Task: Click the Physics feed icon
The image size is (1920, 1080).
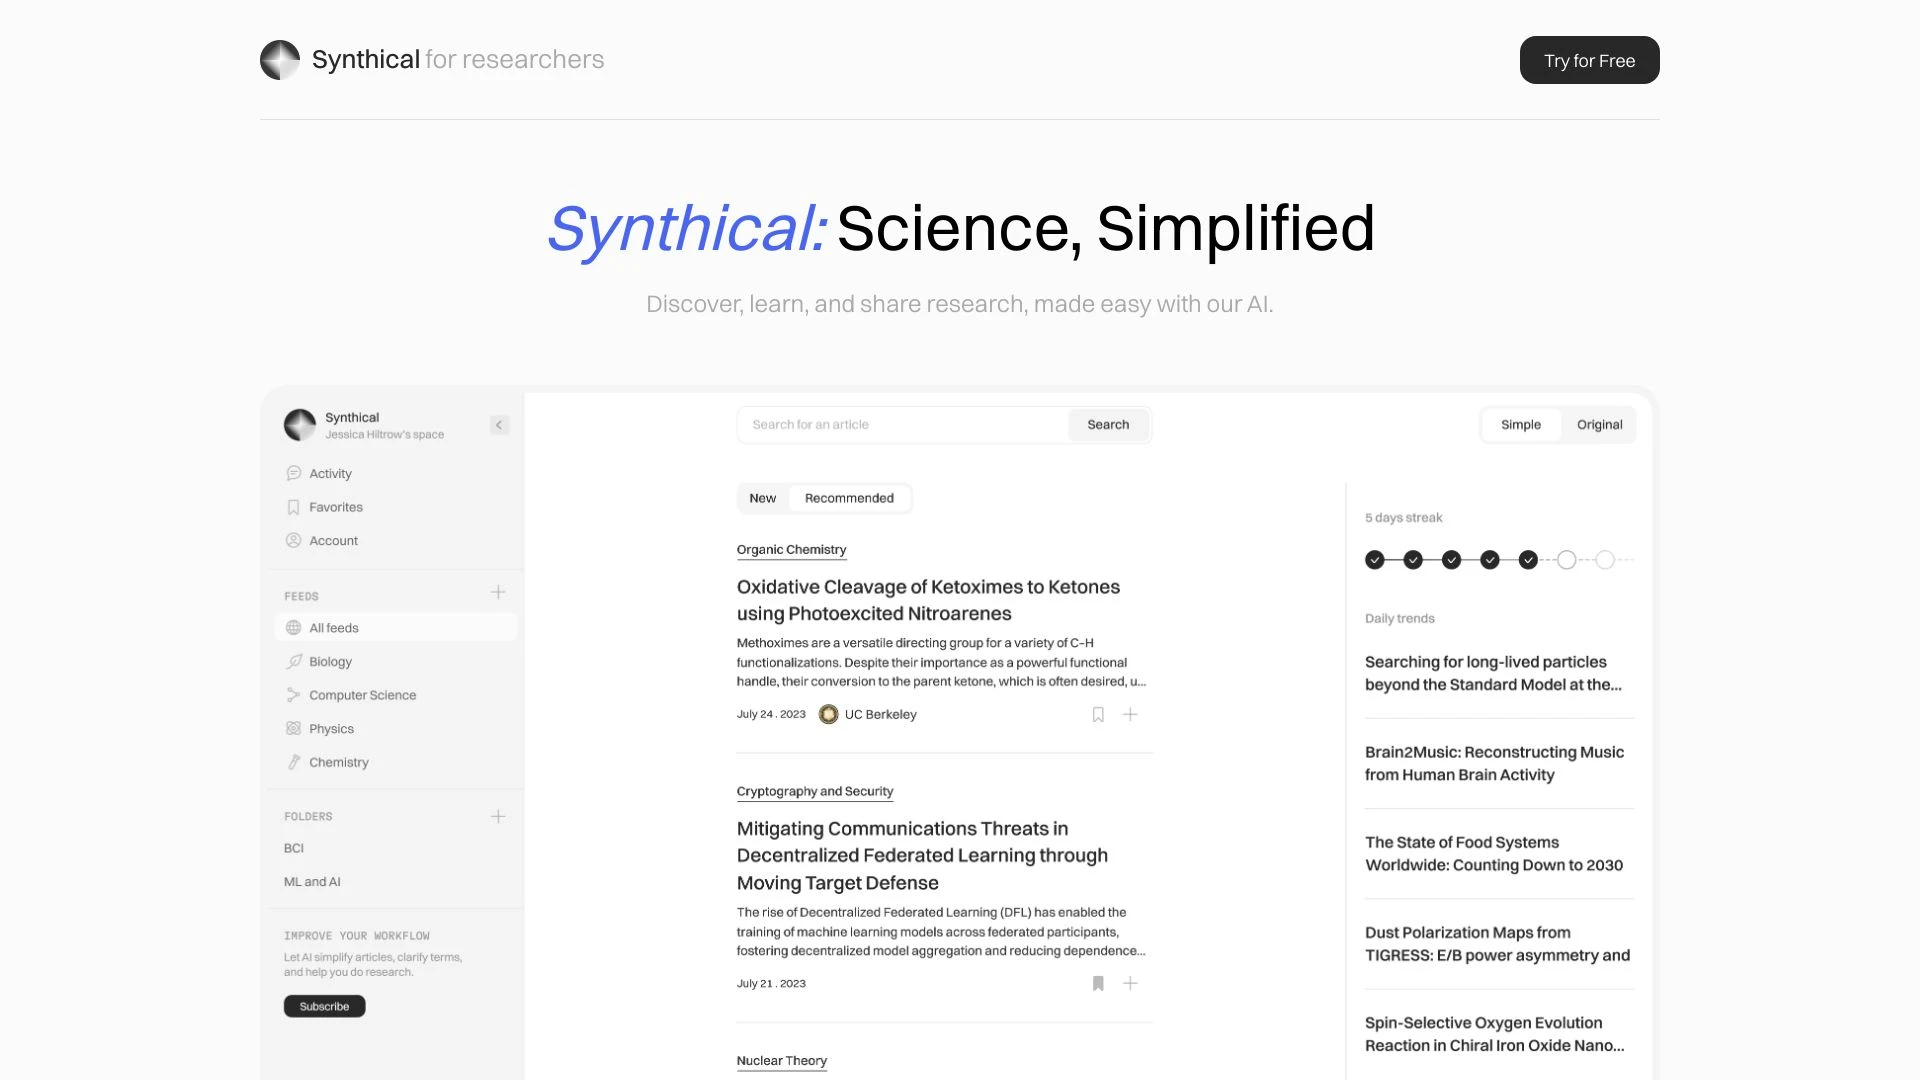Action: pos(291,728)
